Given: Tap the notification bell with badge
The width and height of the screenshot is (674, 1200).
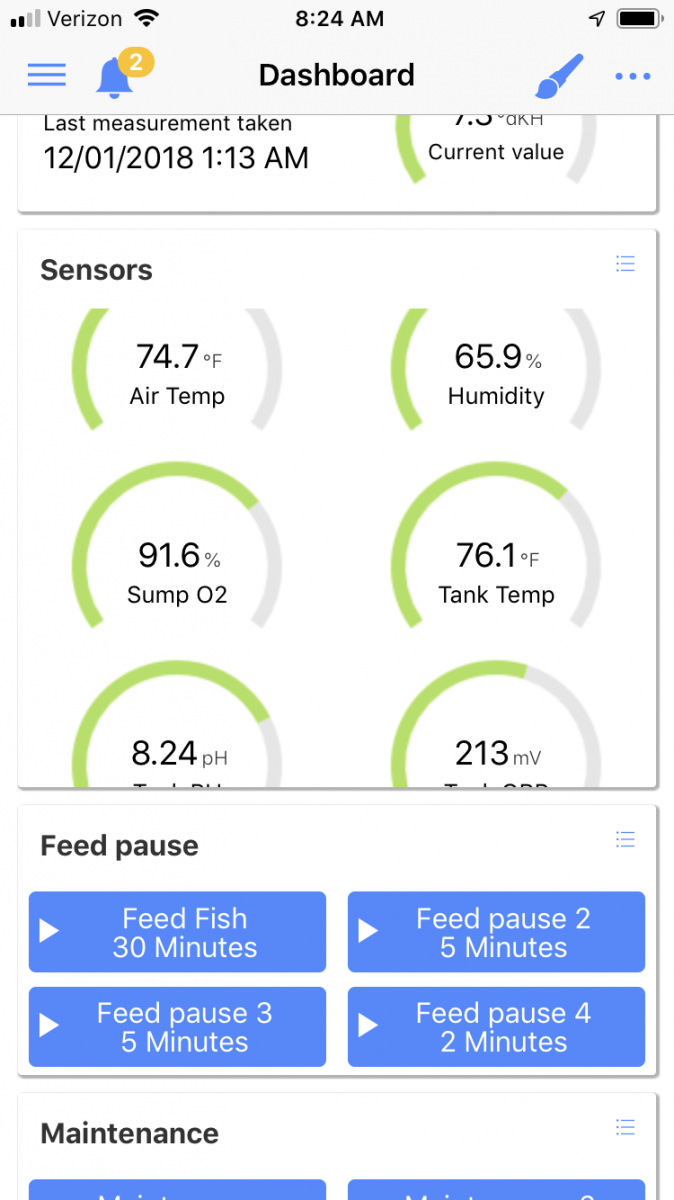Looking at the screenshot, I should click(x=118, y=76).
